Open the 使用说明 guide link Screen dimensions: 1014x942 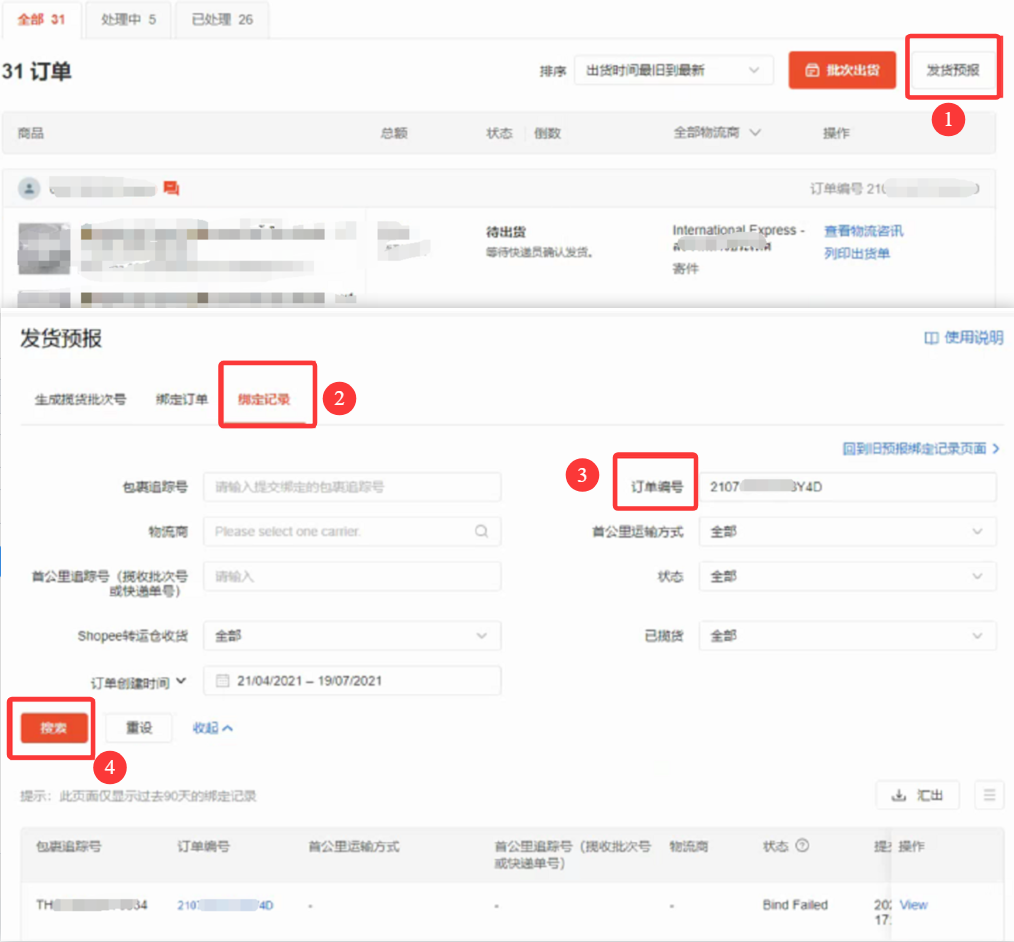(964, 337)
